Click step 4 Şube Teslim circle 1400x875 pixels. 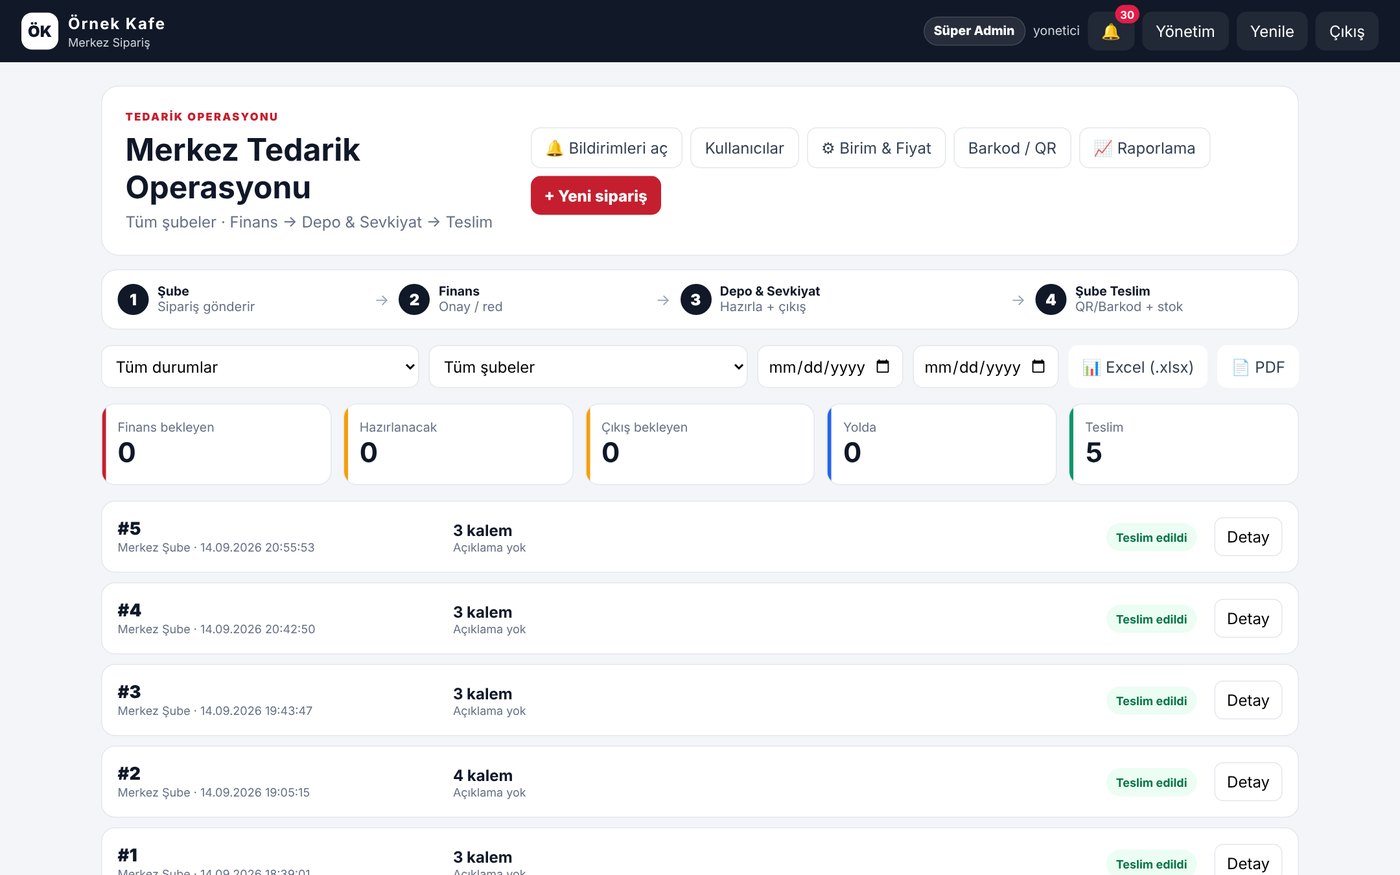point(1051,299)
